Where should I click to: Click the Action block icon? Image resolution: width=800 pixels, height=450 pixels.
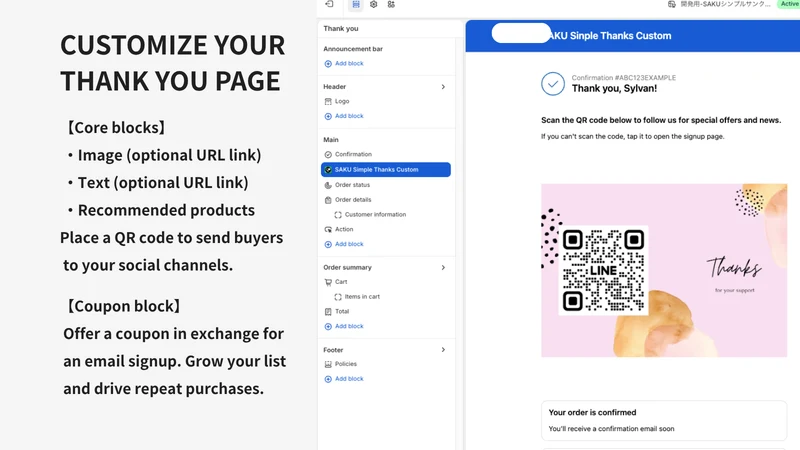[328, 230]
